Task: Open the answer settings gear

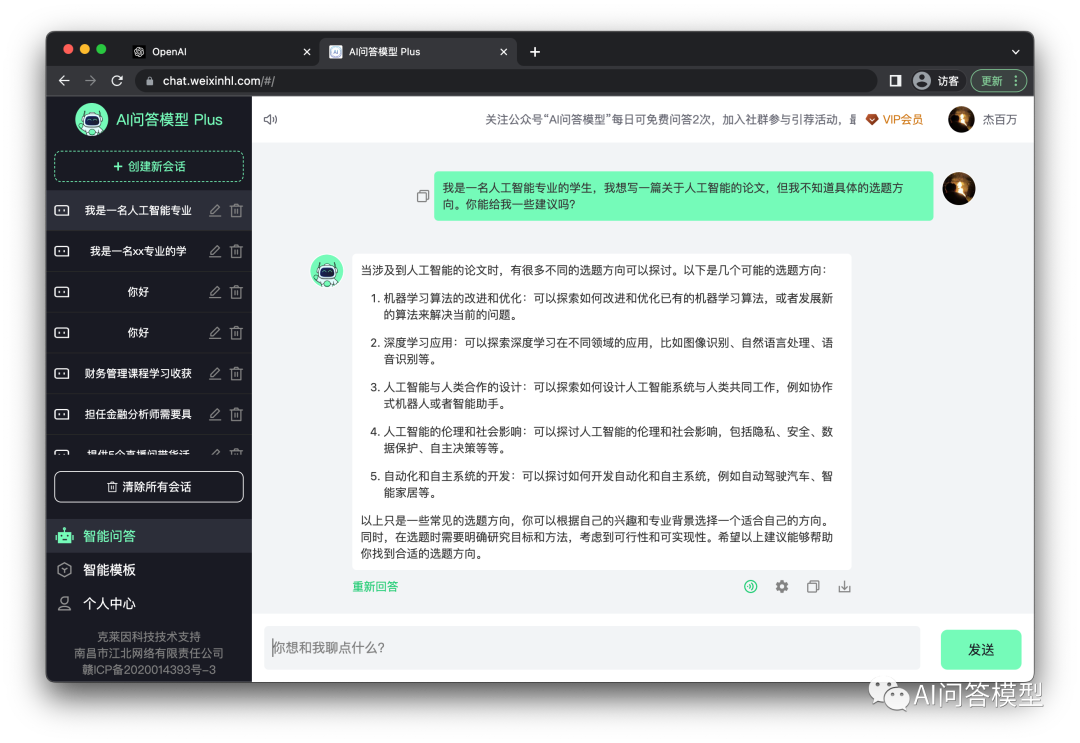Action: (x=781, y=586)
